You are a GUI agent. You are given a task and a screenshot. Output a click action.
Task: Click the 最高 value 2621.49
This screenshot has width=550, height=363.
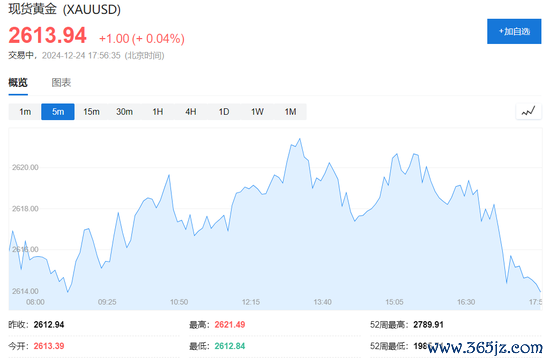(x=230, y=325)
